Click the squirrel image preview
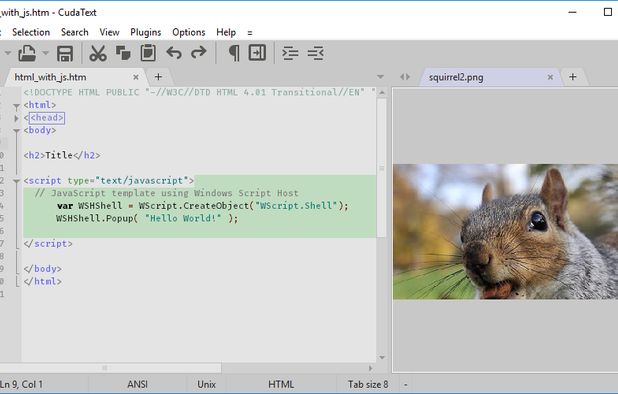Image resolution: width=618 pixels, height=394 pixels. 505,231
